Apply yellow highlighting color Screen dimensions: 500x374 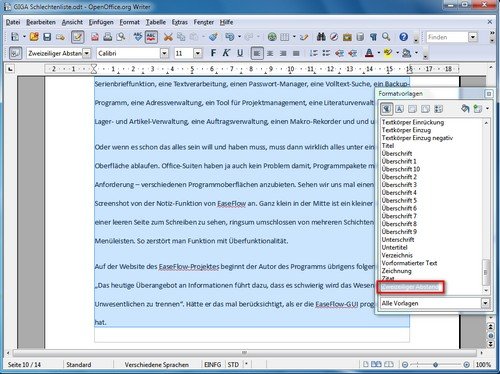388,53
